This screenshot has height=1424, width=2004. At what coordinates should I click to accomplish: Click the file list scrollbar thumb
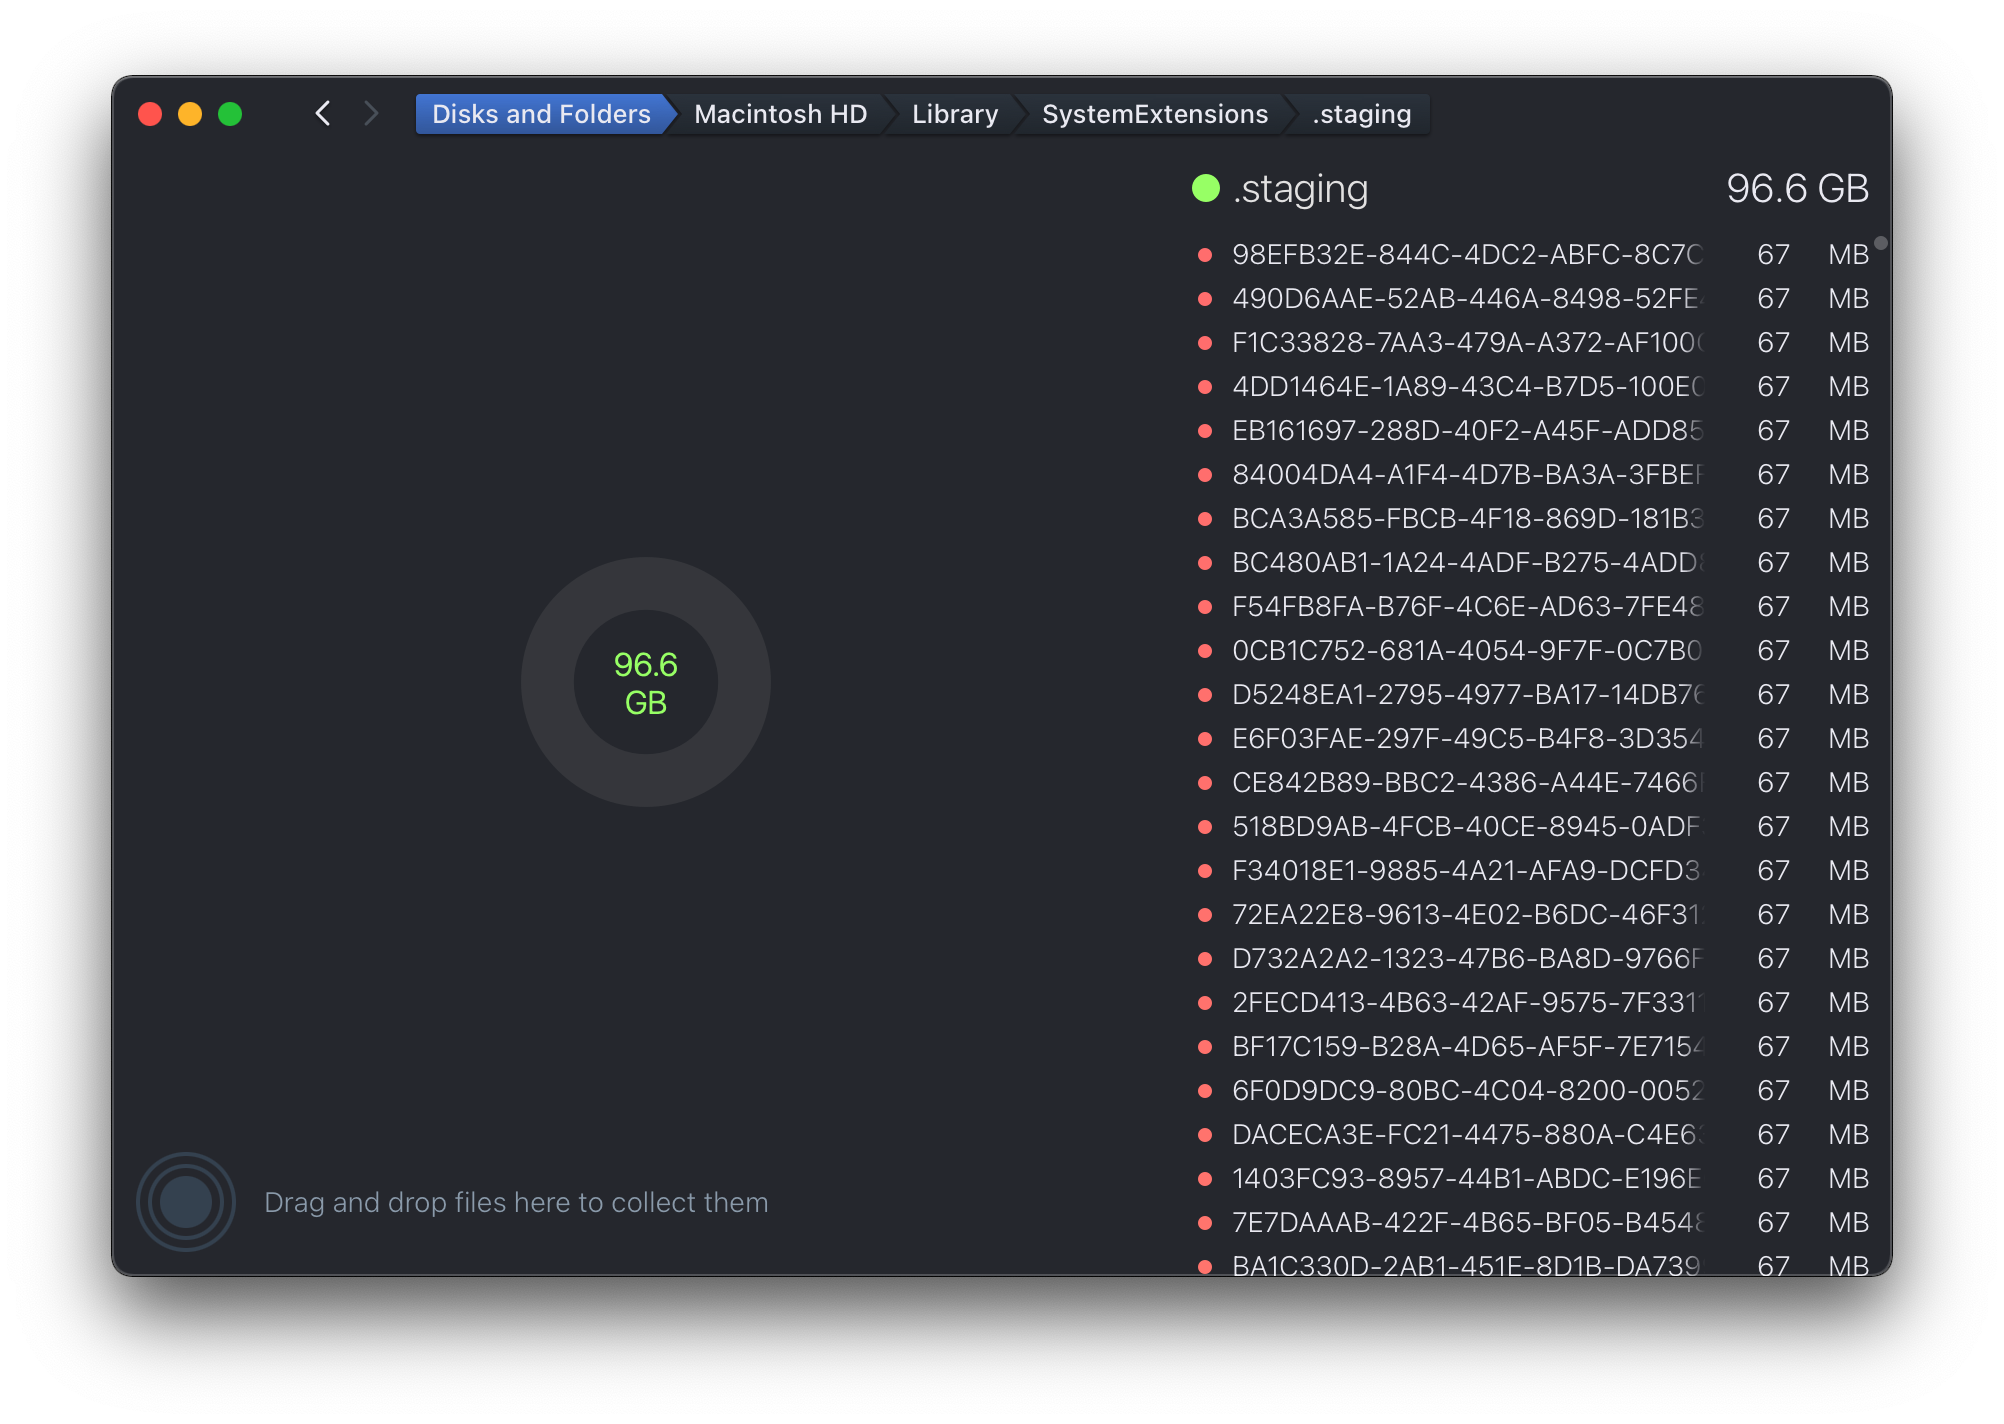click(1881, 243)
